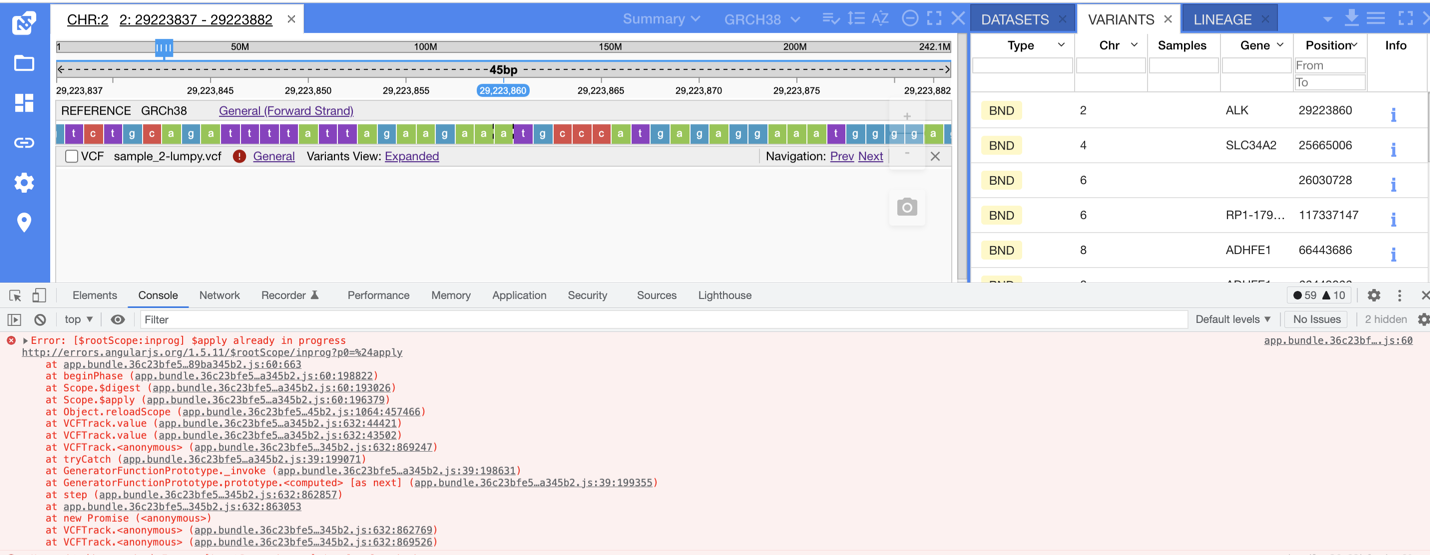
Task: Go to previous variant with Prev
Action: (842, 157)
